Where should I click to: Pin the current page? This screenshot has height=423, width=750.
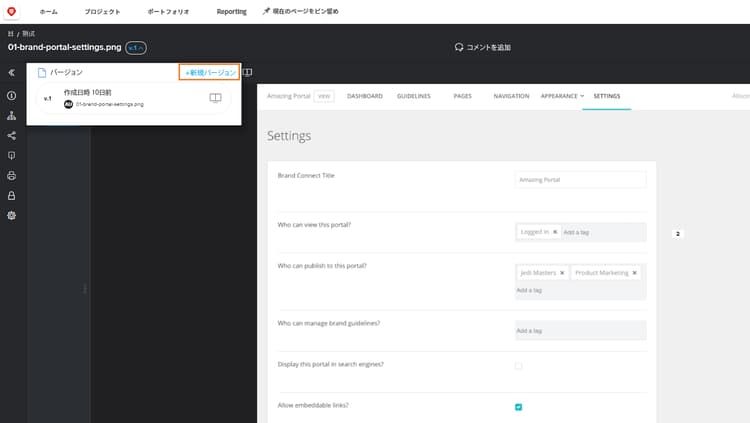tap(300, 11)
